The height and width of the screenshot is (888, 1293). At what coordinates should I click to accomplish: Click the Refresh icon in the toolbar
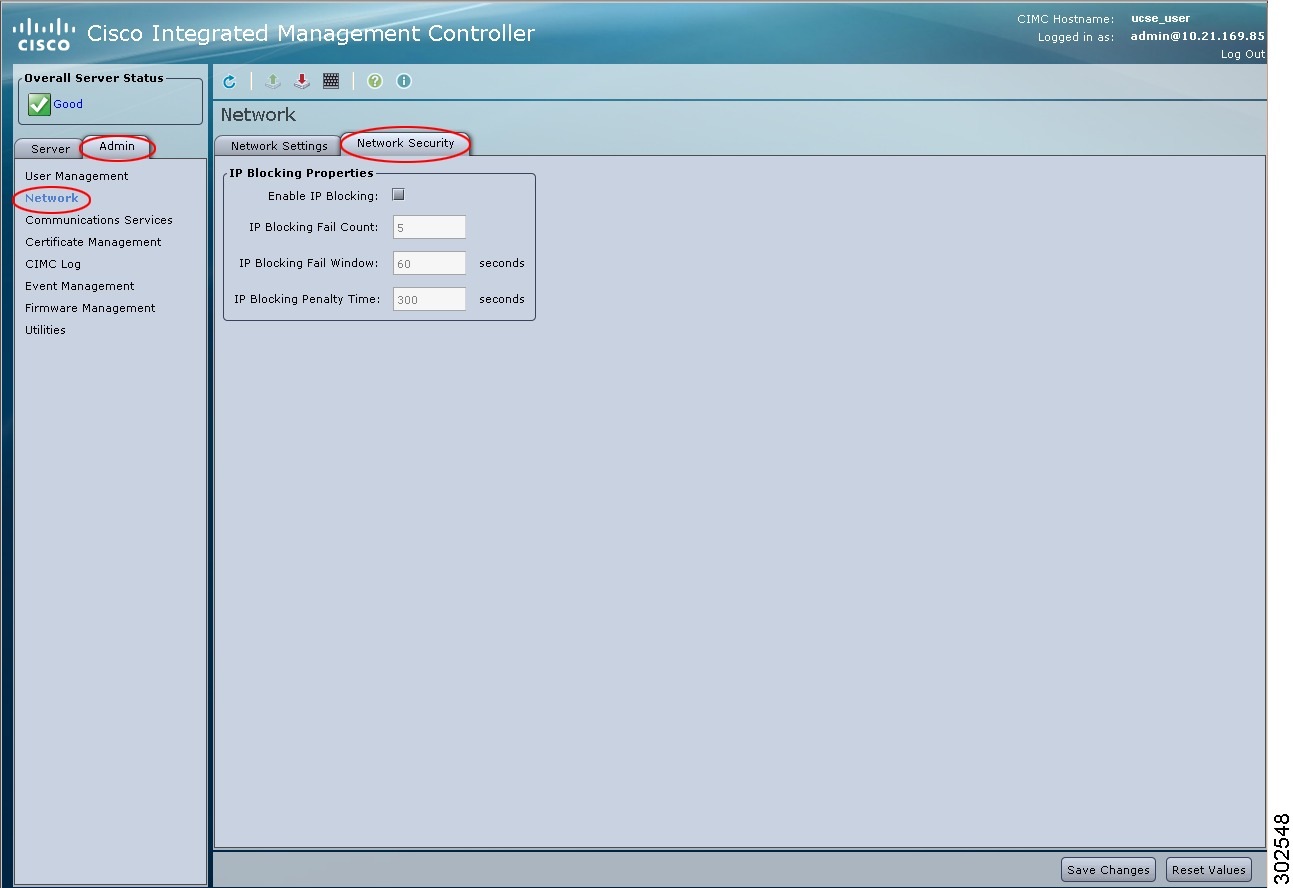coord(229,81)
